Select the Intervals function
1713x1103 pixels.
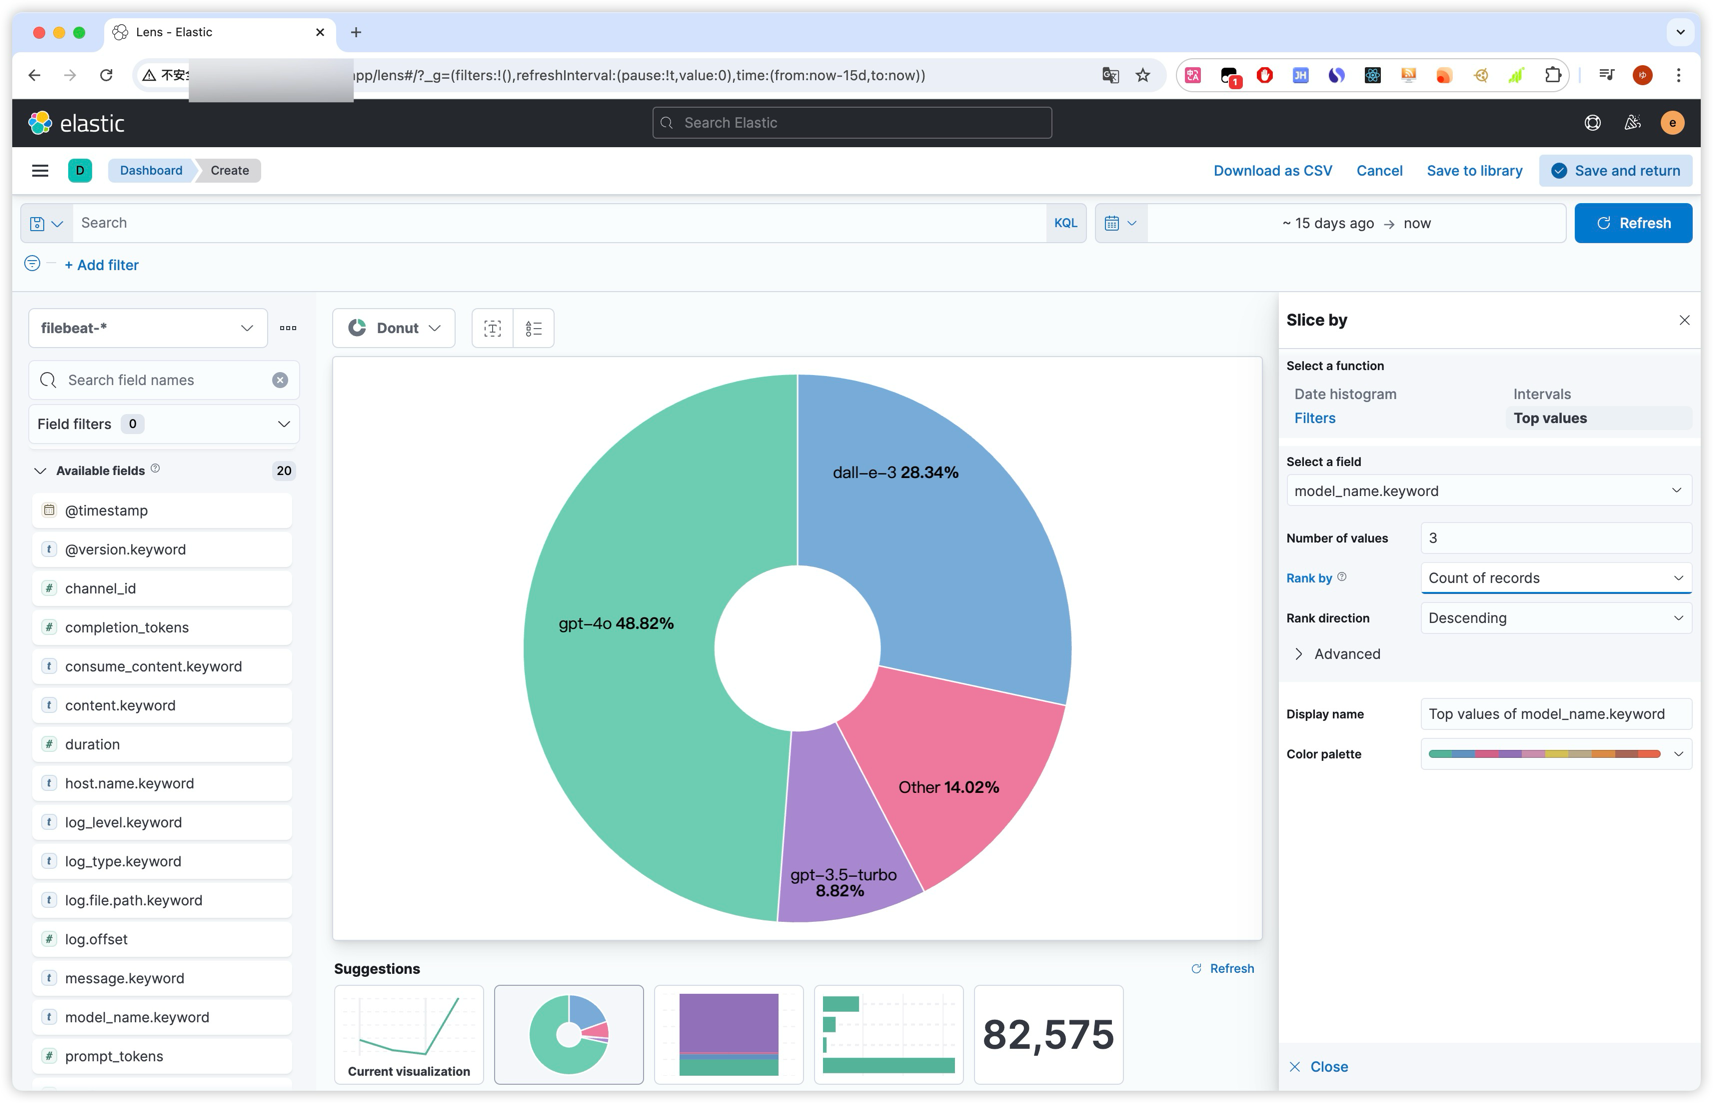click(1541, 394)
